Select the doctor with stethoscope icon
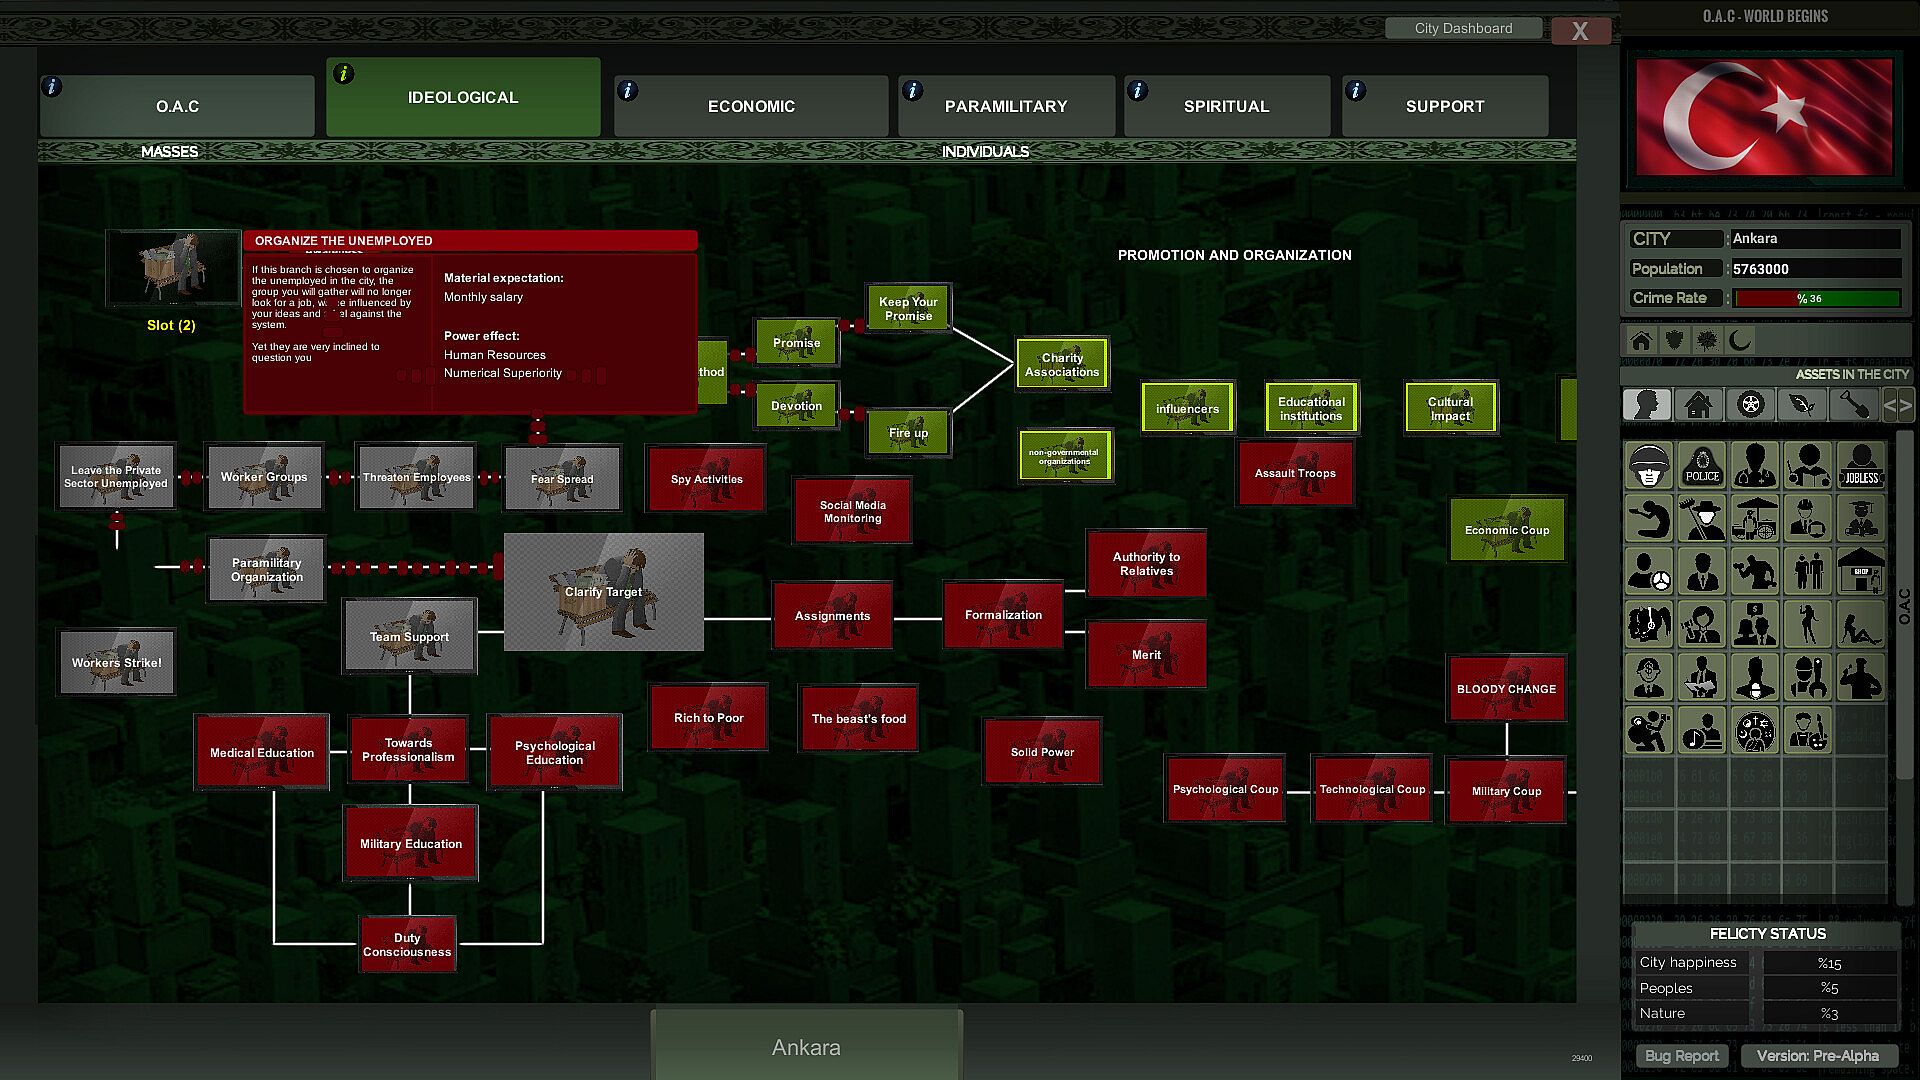 click(1755, 466)
